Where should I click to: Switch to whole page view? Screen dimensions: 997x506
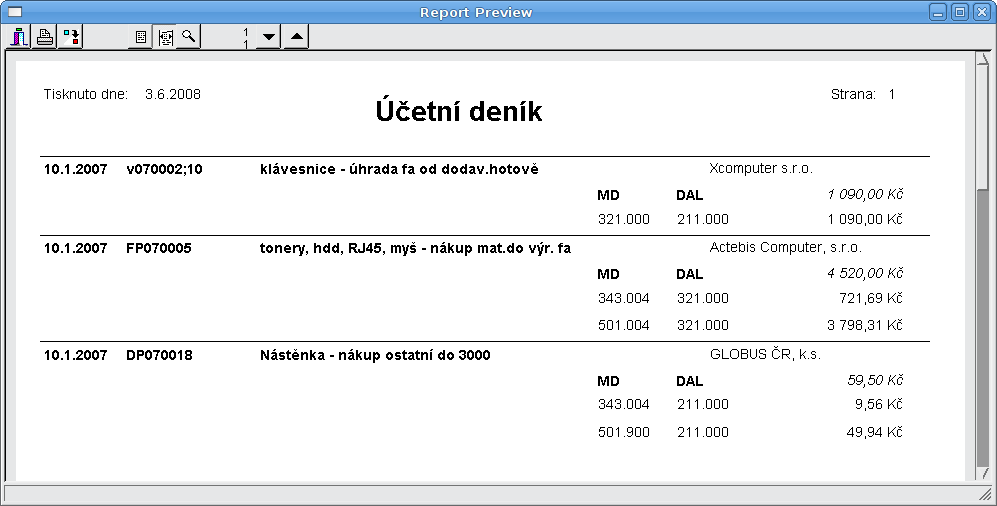click(141, 38)
